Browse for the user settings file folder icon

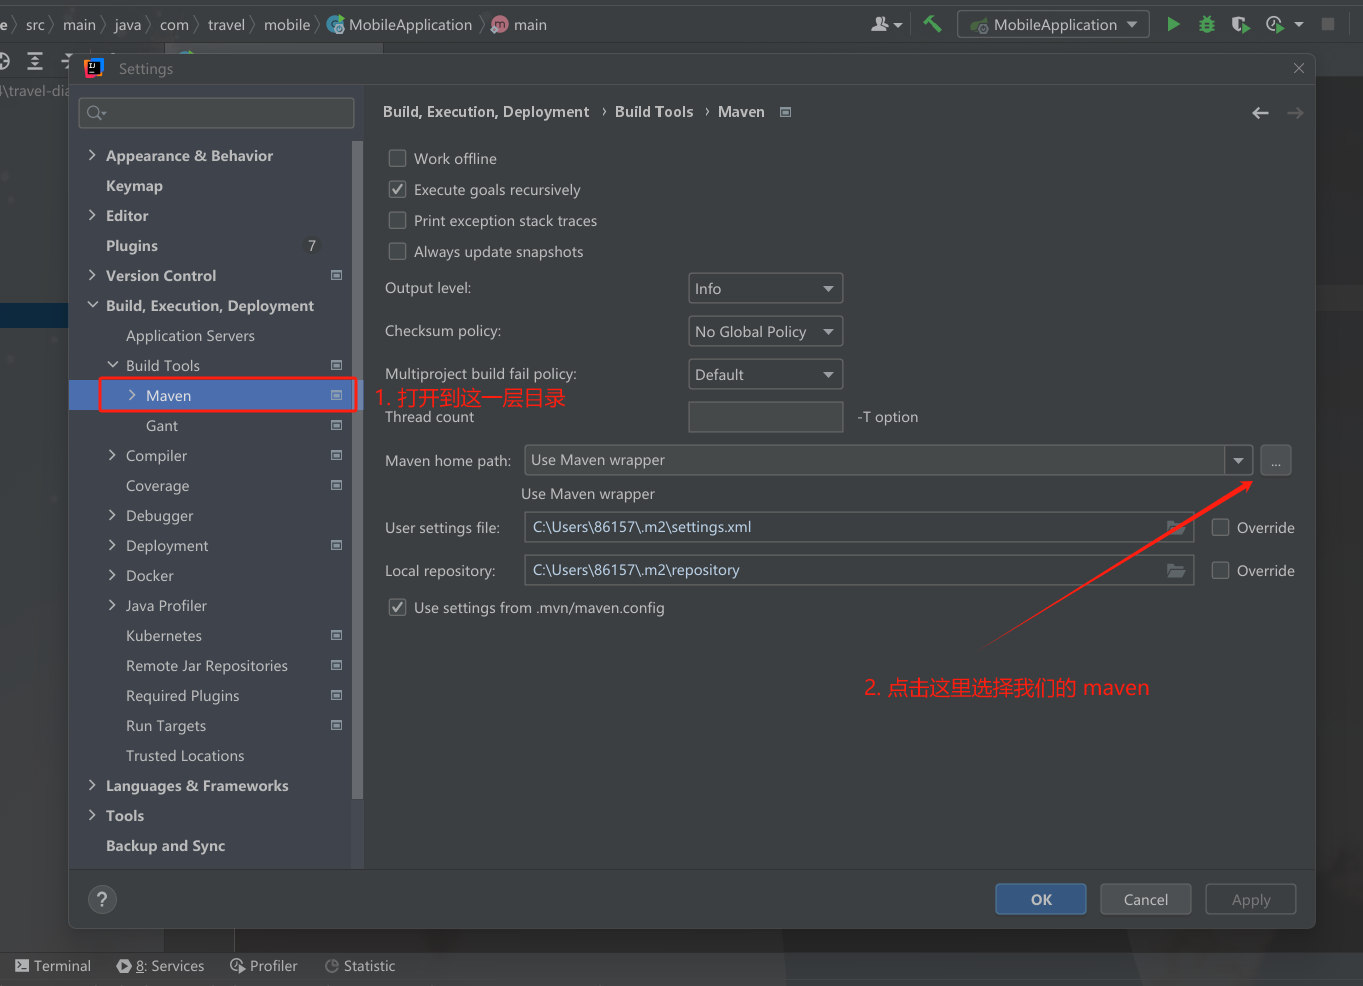(1176, 527)
